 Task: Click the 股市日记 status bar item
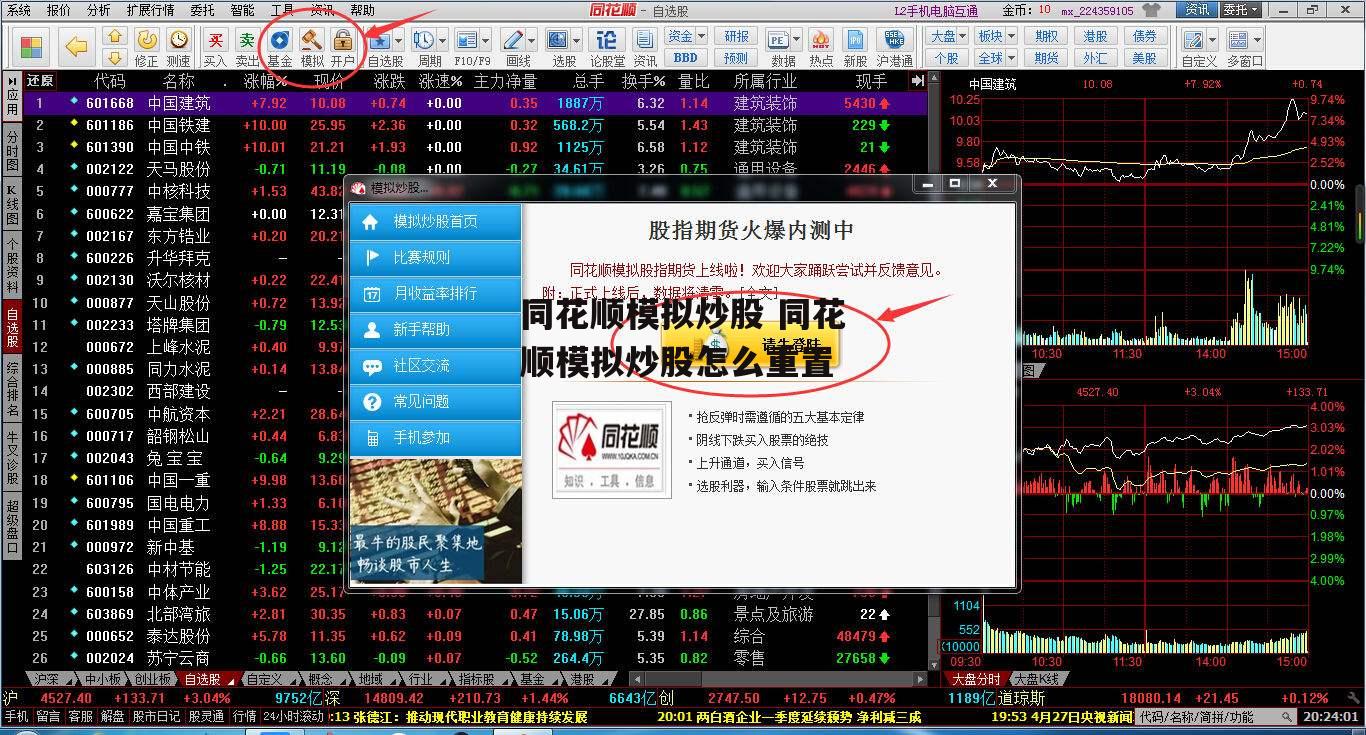click(x=157, y=717)
